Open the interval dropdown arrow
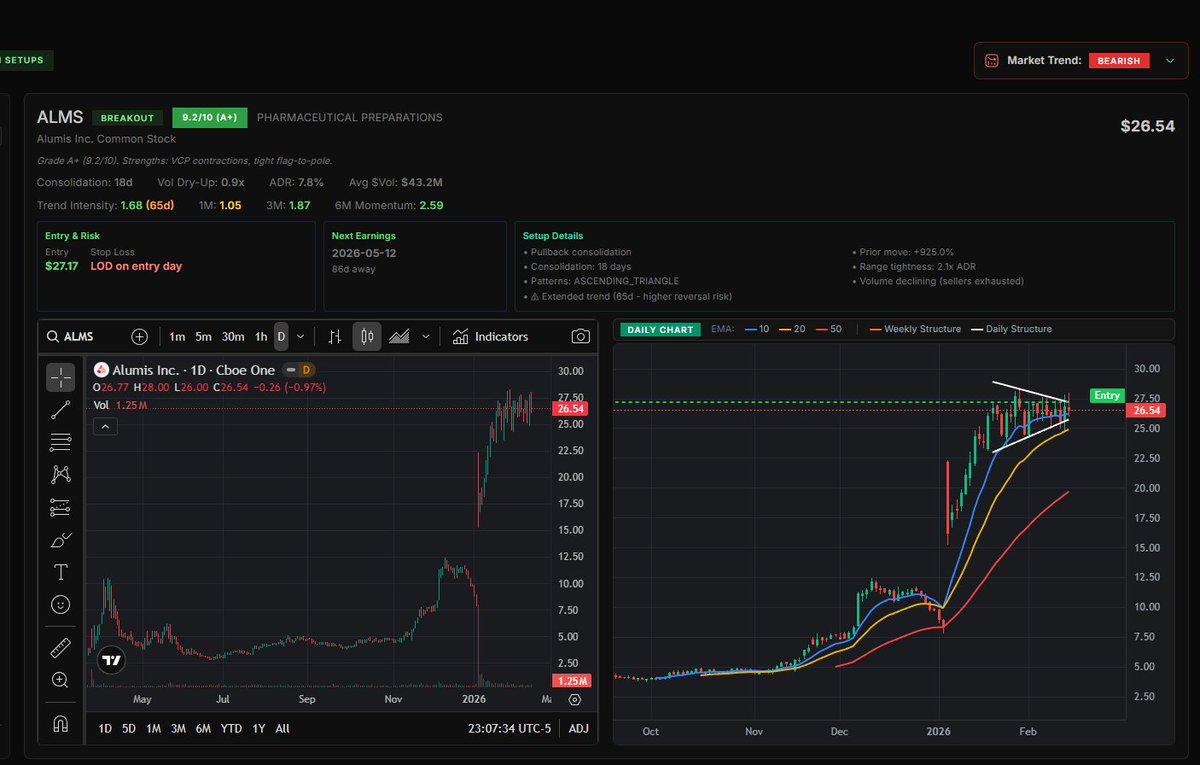The image size is (1200, 765). (301, 336)
